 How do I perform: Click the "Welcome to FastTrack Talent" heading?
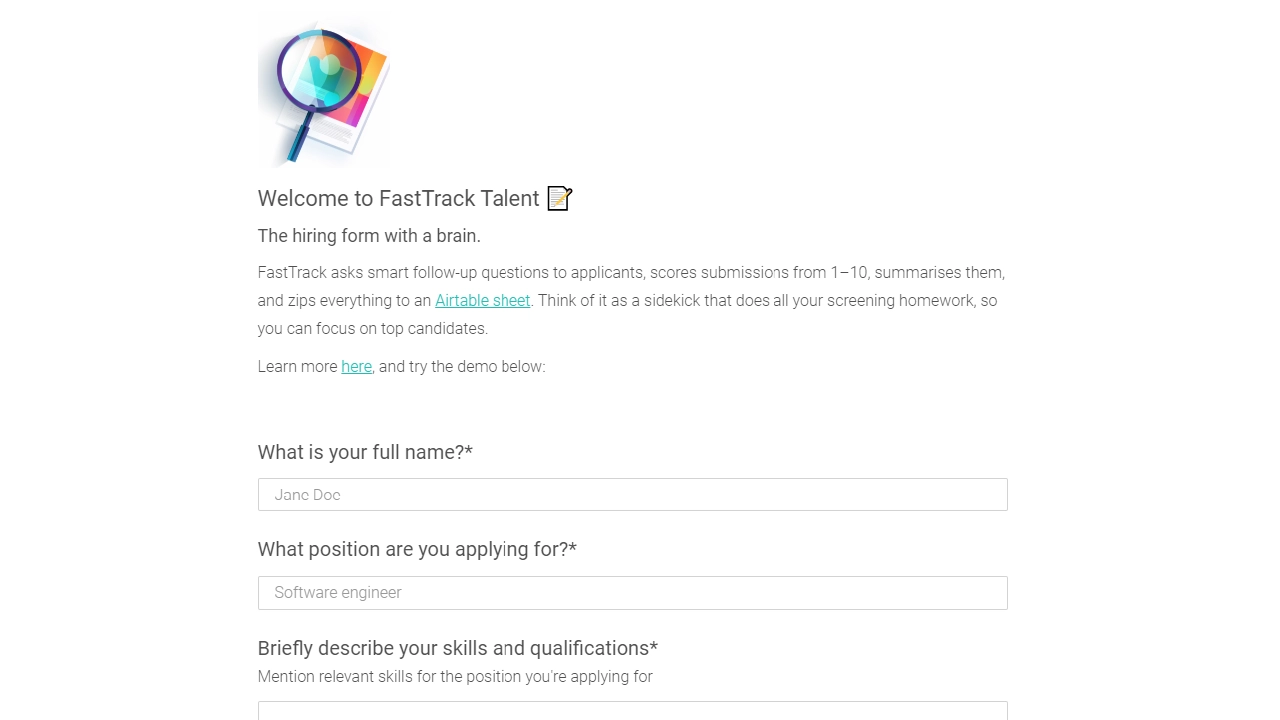coord(397,198)
